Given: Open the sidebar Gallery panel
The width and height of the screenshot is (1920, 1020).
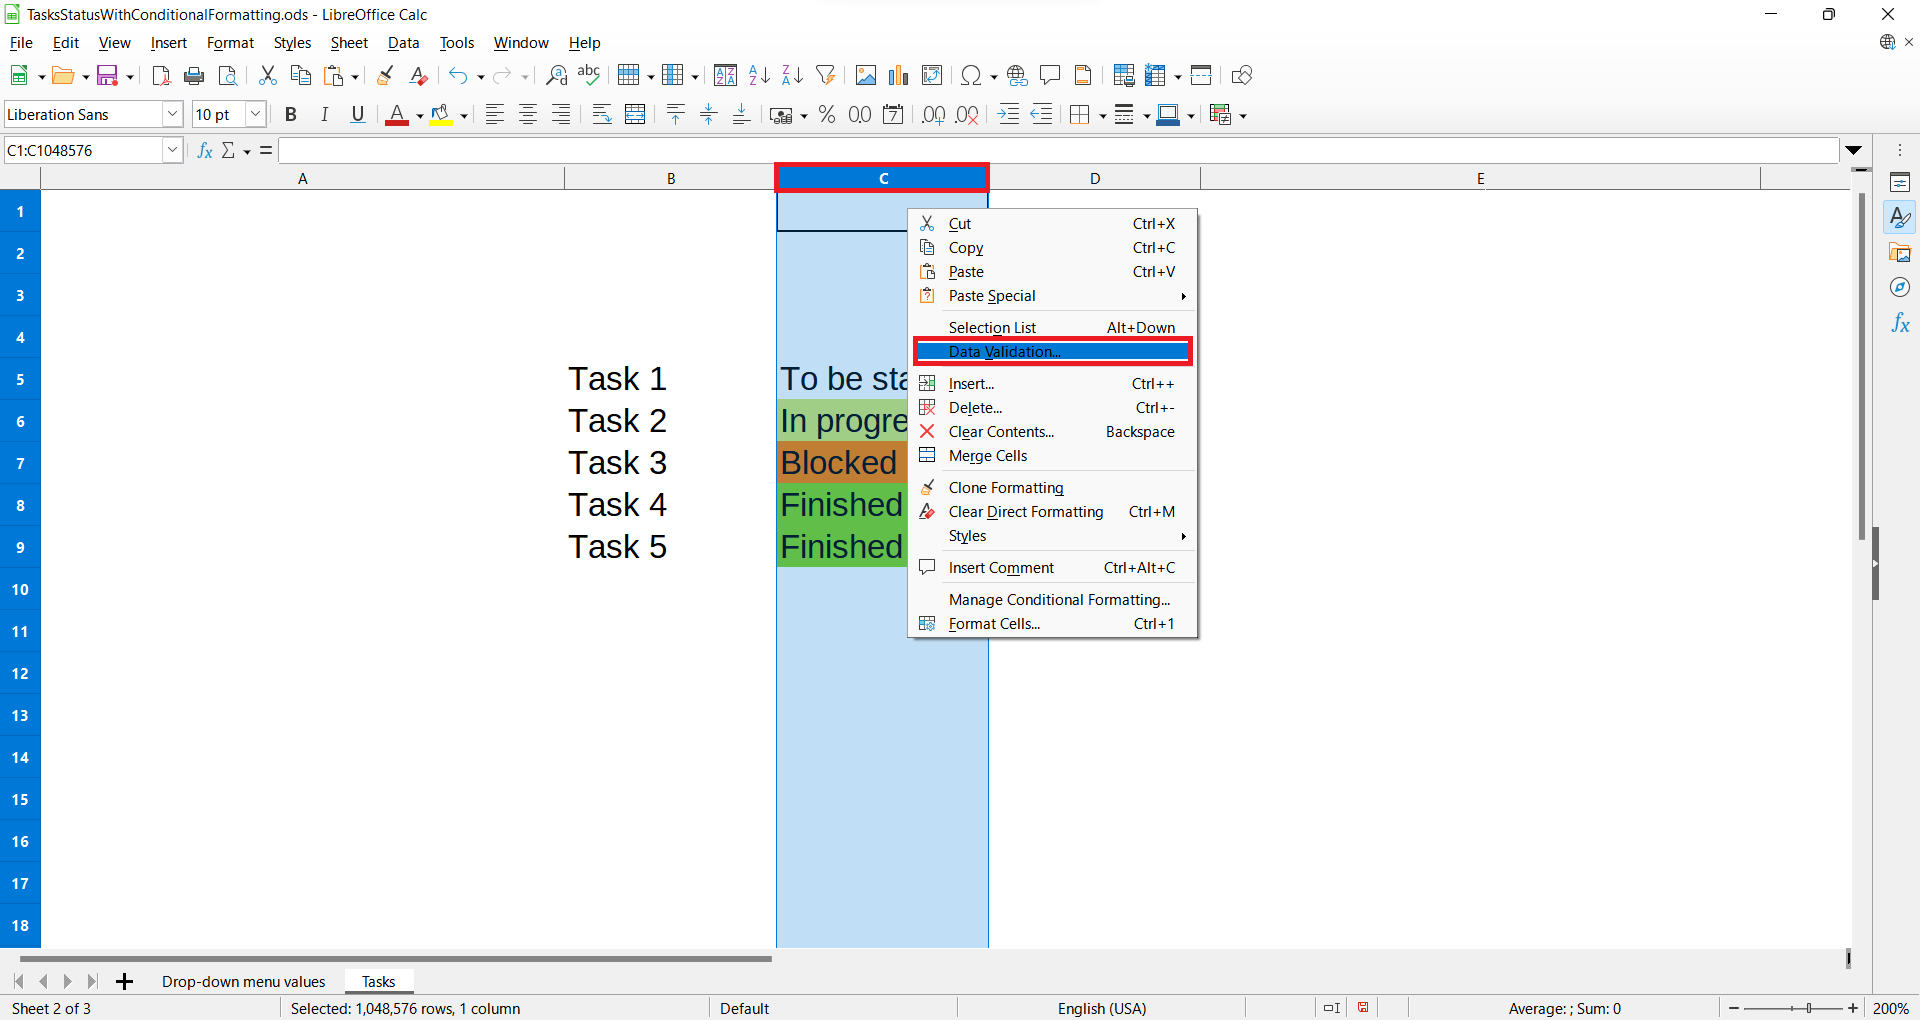Looking at the screenshot, I should [1900, 253].
